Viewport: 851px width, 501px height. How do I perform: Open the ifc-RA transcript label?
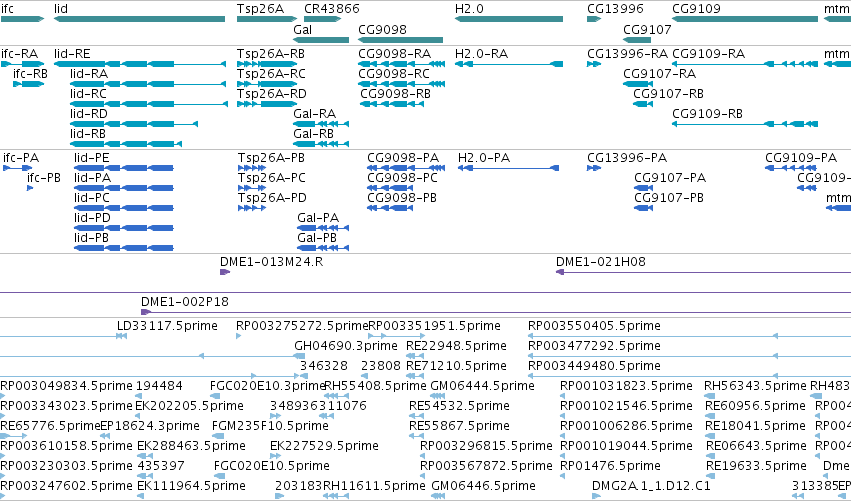point(20,54)
